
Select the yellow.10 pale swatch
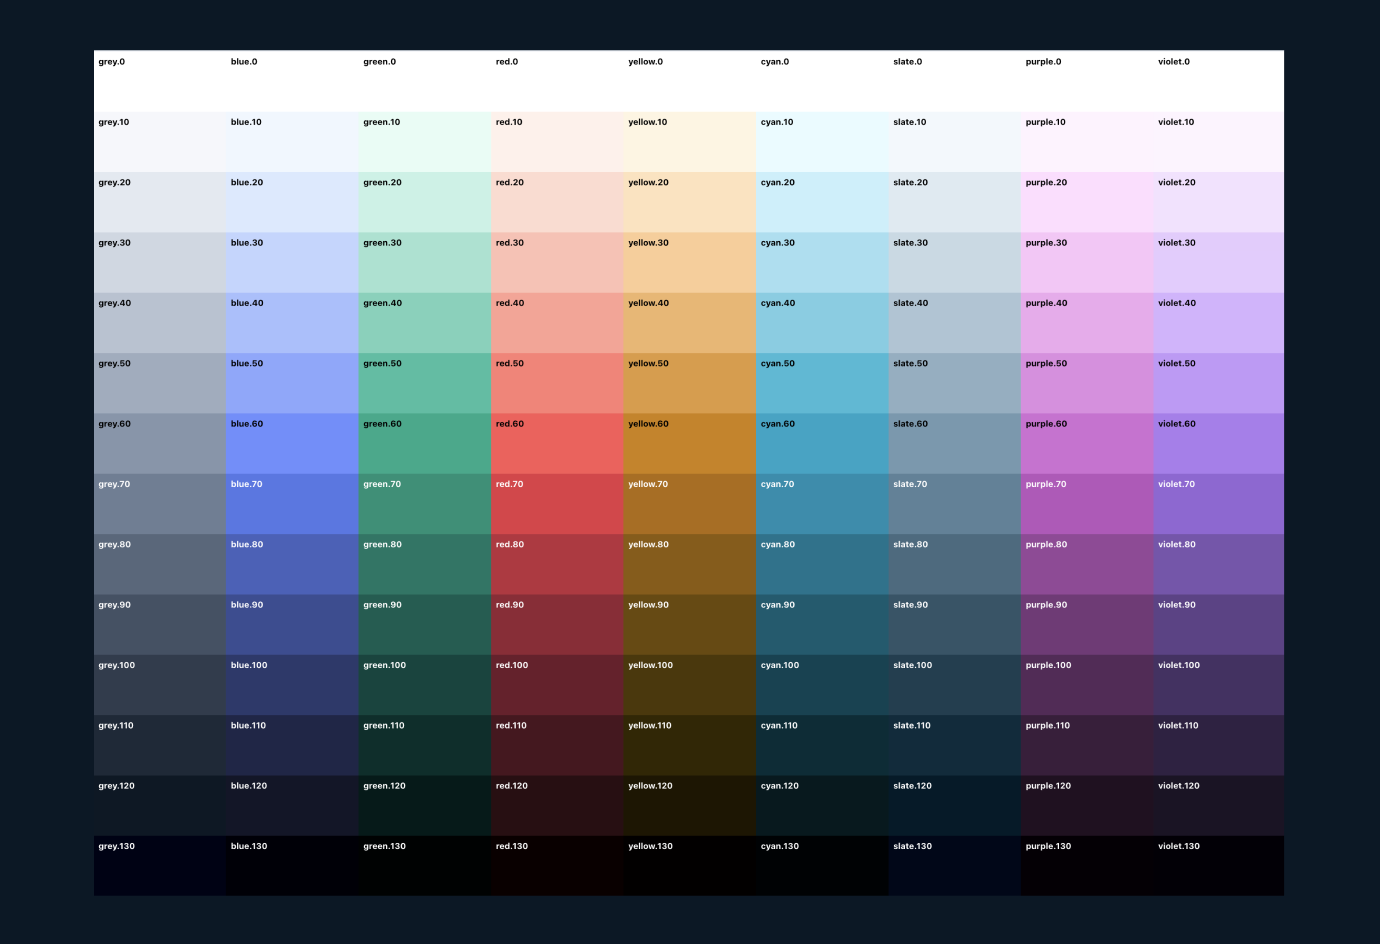690,142
